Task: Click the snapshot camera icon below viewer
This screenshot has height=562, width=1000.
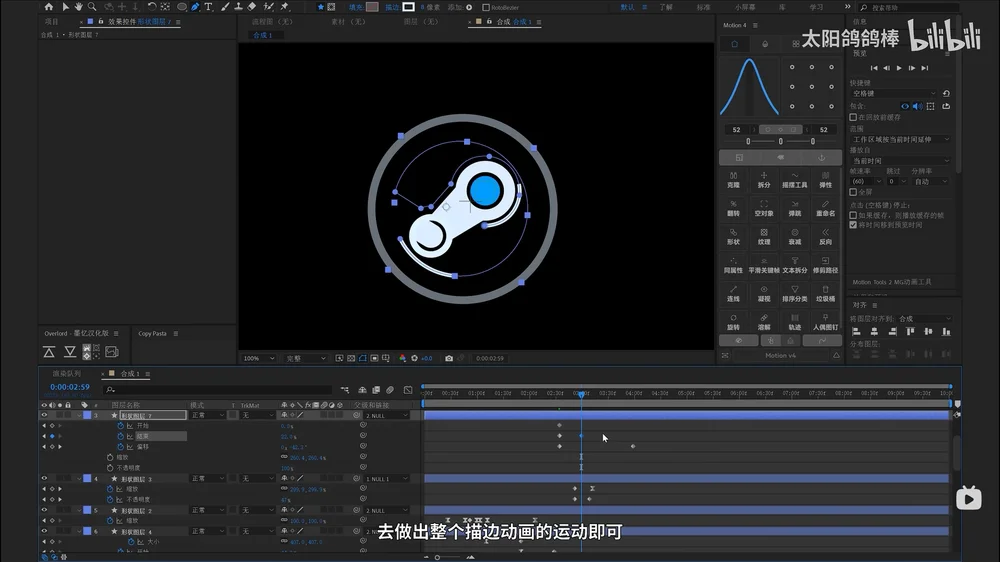Action: tap(449, 359)
